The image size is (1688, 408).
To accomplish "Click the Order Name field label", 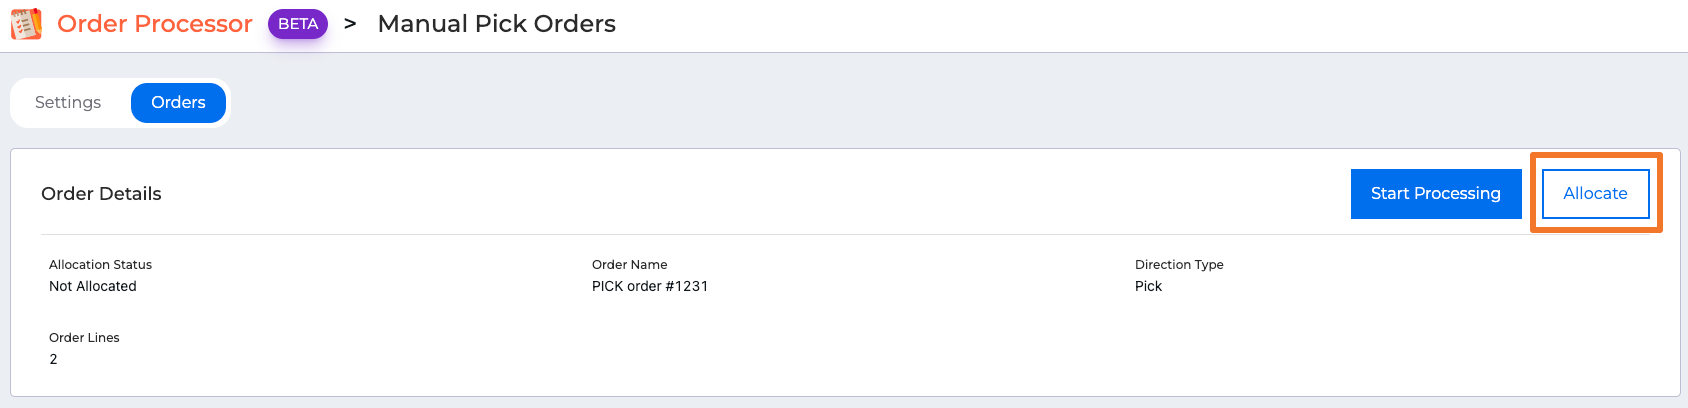I will pos(629,265).
